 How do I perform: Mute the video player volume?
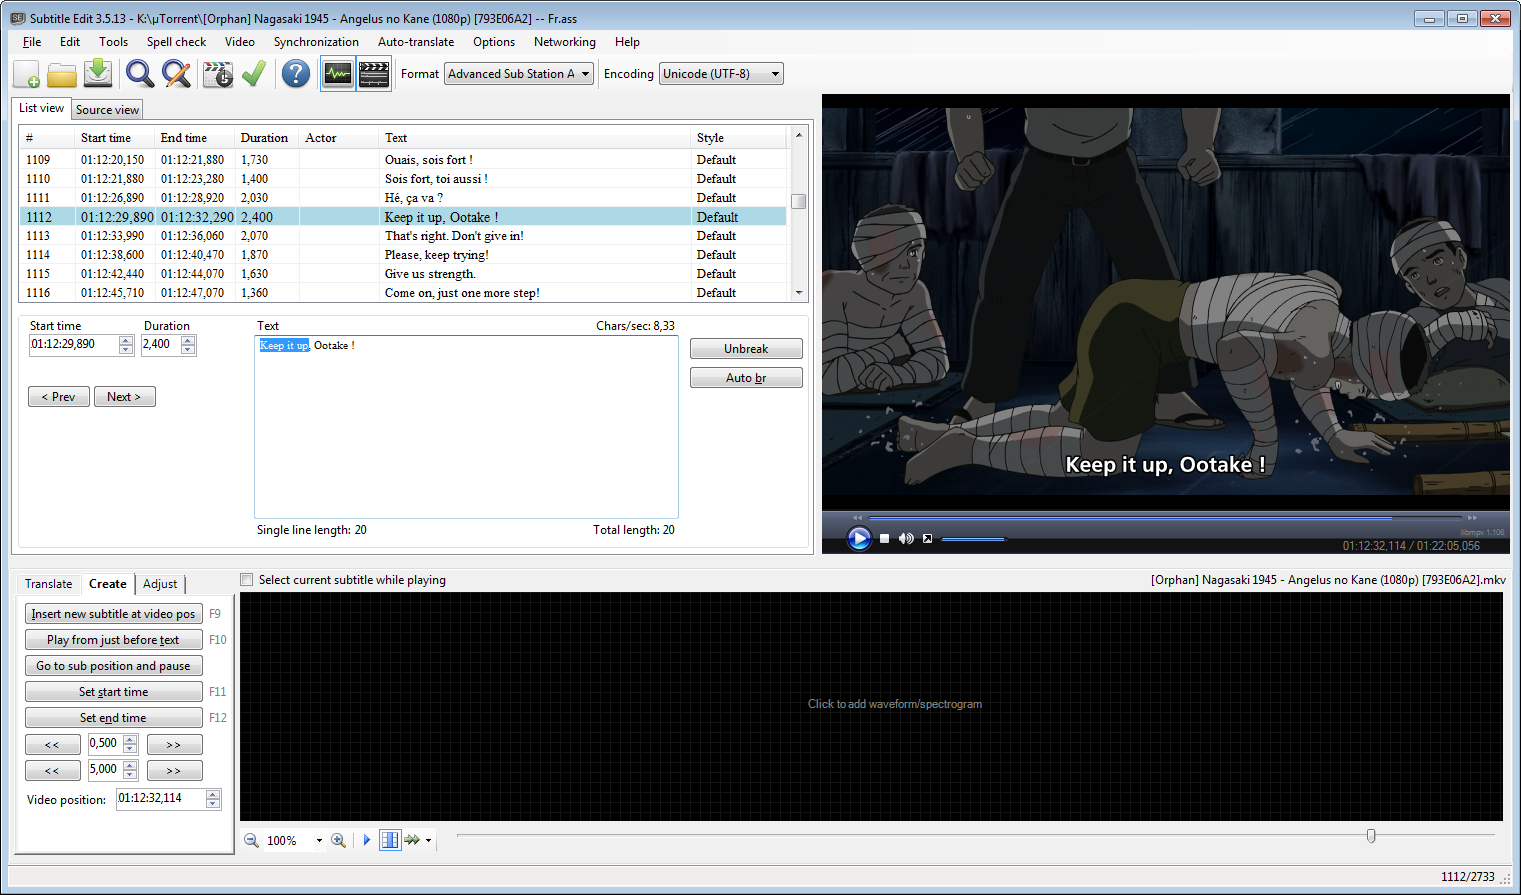coord(906,539)
